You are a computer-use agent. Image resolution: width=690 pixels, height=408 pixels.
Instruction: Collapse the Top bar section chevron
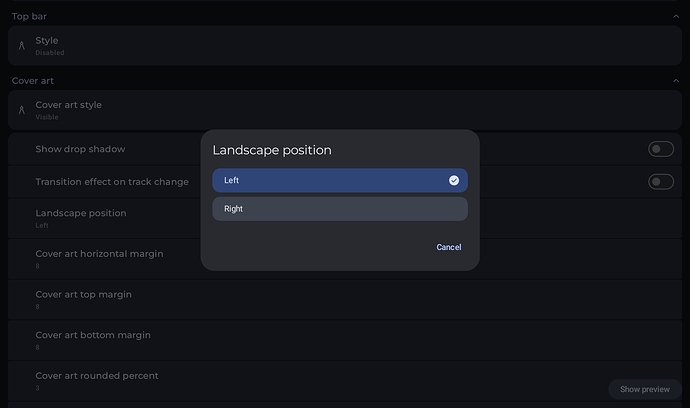click(x=676, y=16)
